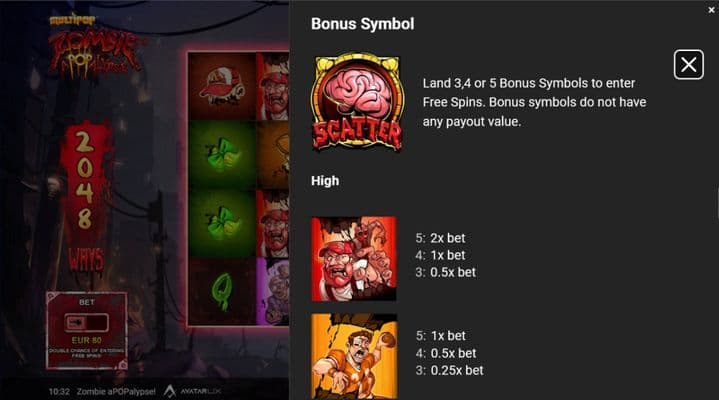Click the Zombie aPOPalypse title in footer
Image resolution: width=719 pixels, height=400 pixels.
(116, 391)
